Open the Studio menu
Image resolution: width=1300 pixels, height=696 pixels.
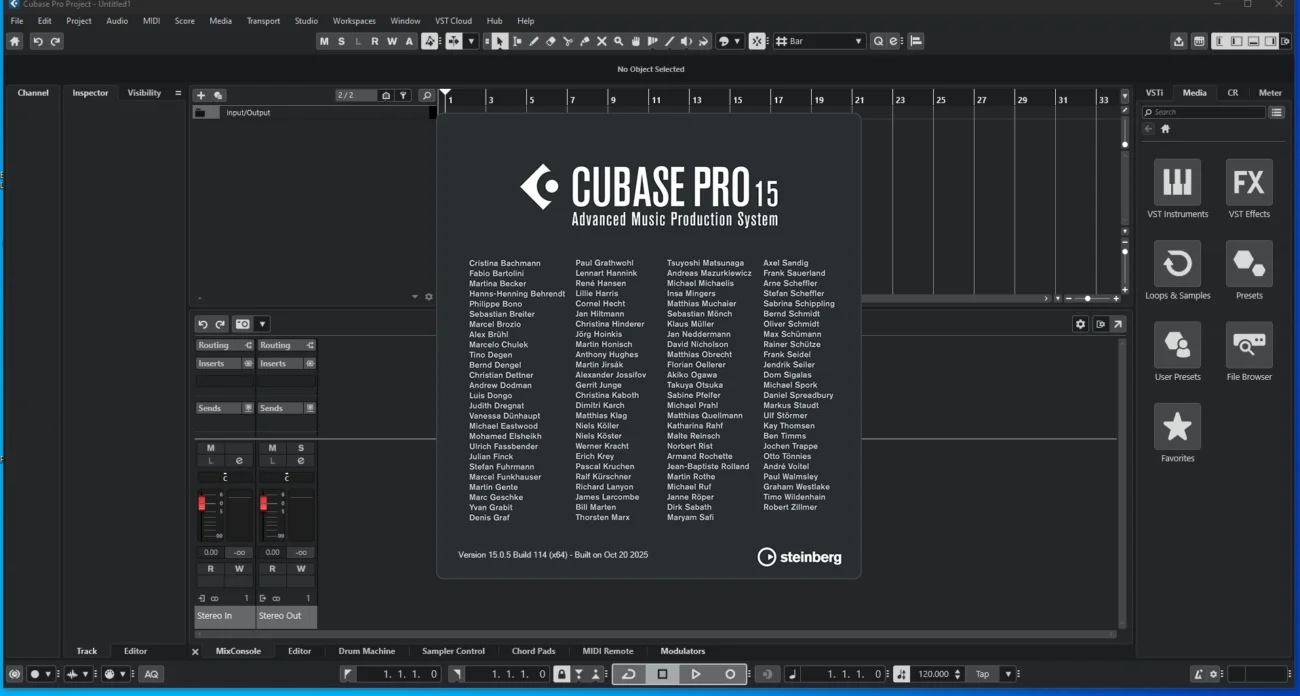pyautogui.click(x=305, y=20)
